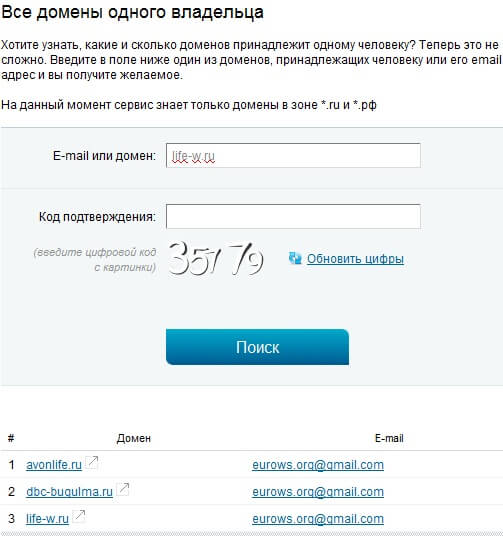Open external link icon next to life-w.ru

click(x=79, y=516)
